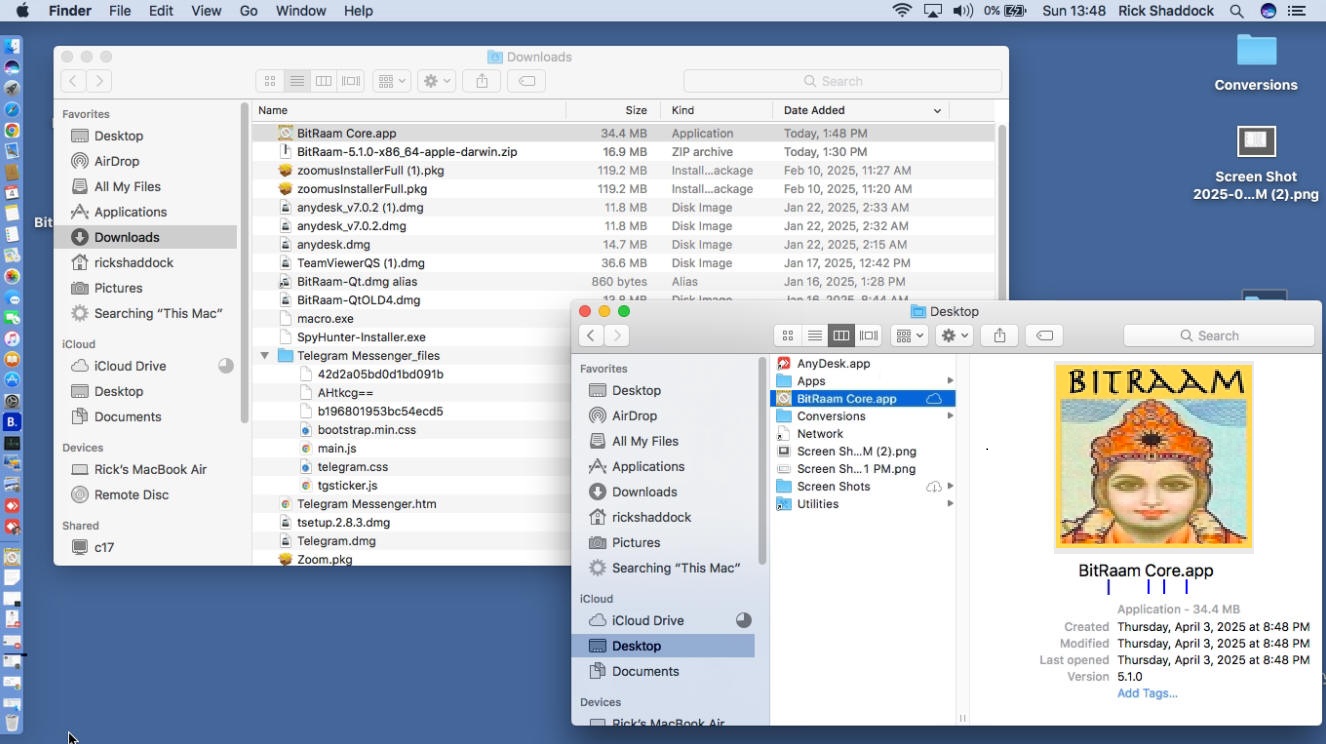Click the Add Tags link
The width and height of the screenshot is (1326, 744).
[x=1147, y=693]
